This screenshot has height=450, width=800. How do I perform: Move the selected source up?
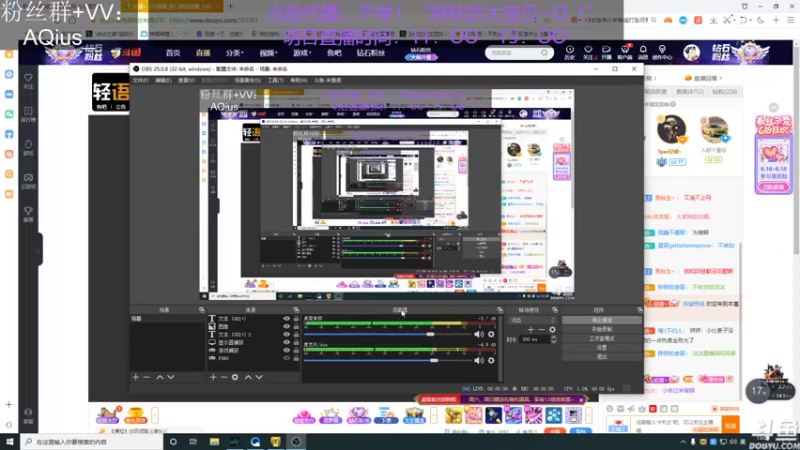[x=248, y=377]
